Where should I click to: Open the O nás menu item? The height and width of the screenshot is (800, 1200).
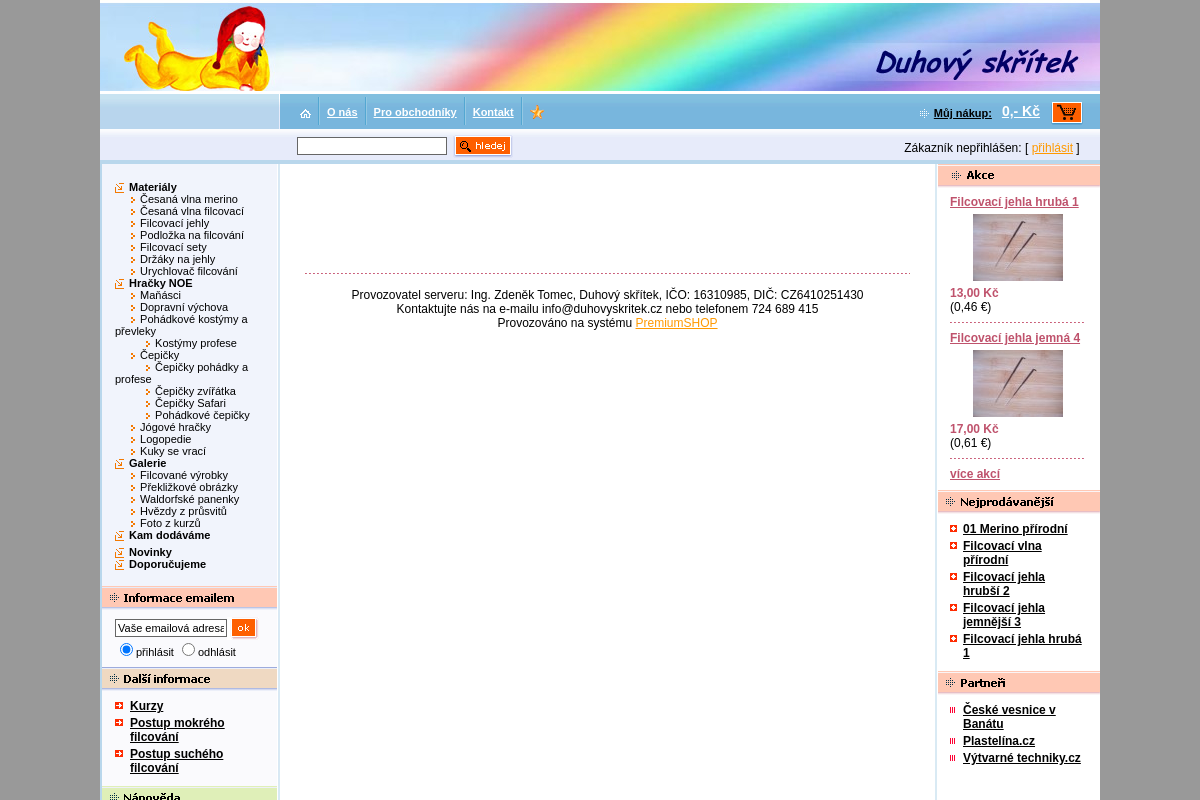point(342,112)
